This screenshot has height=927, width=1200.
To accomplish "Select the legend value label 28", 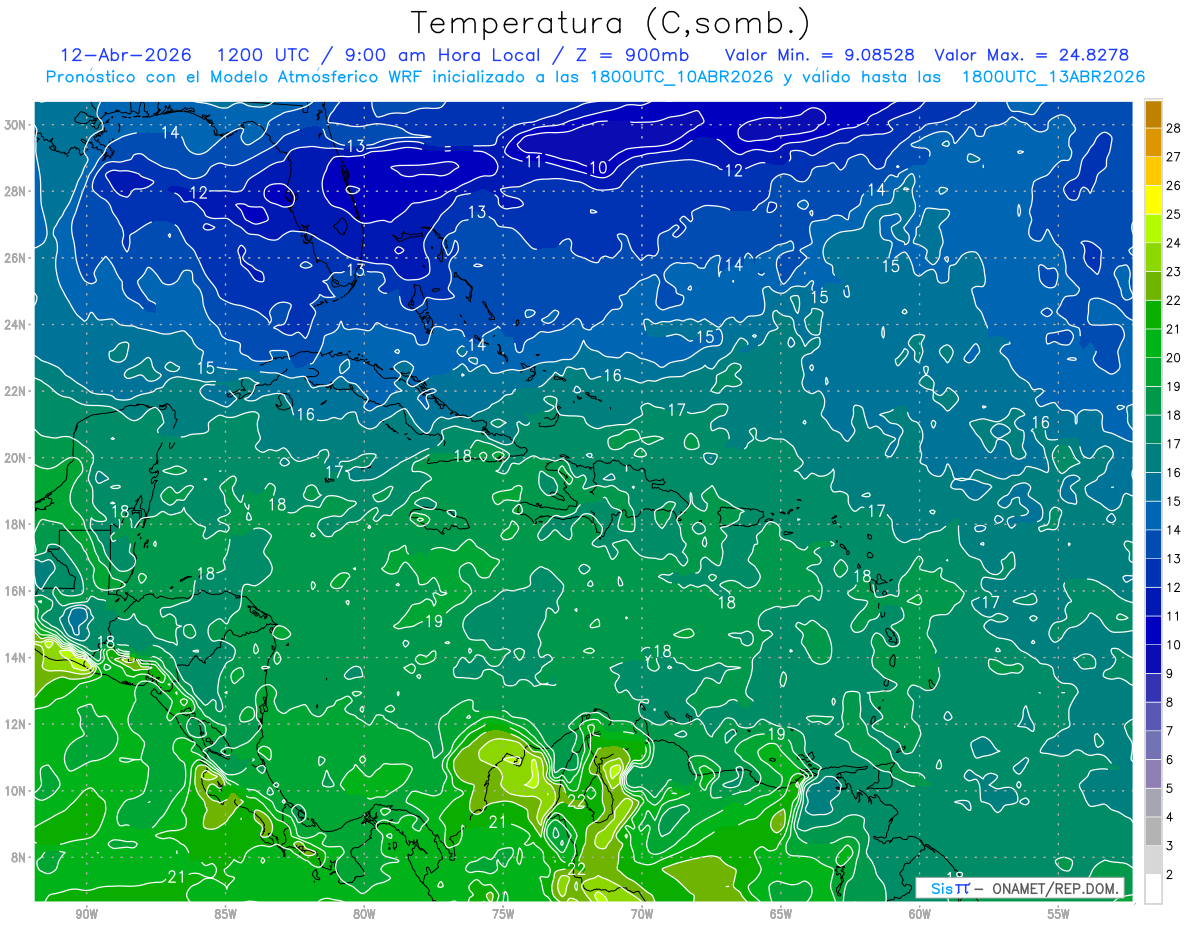I will click(x=1173, y=128).
